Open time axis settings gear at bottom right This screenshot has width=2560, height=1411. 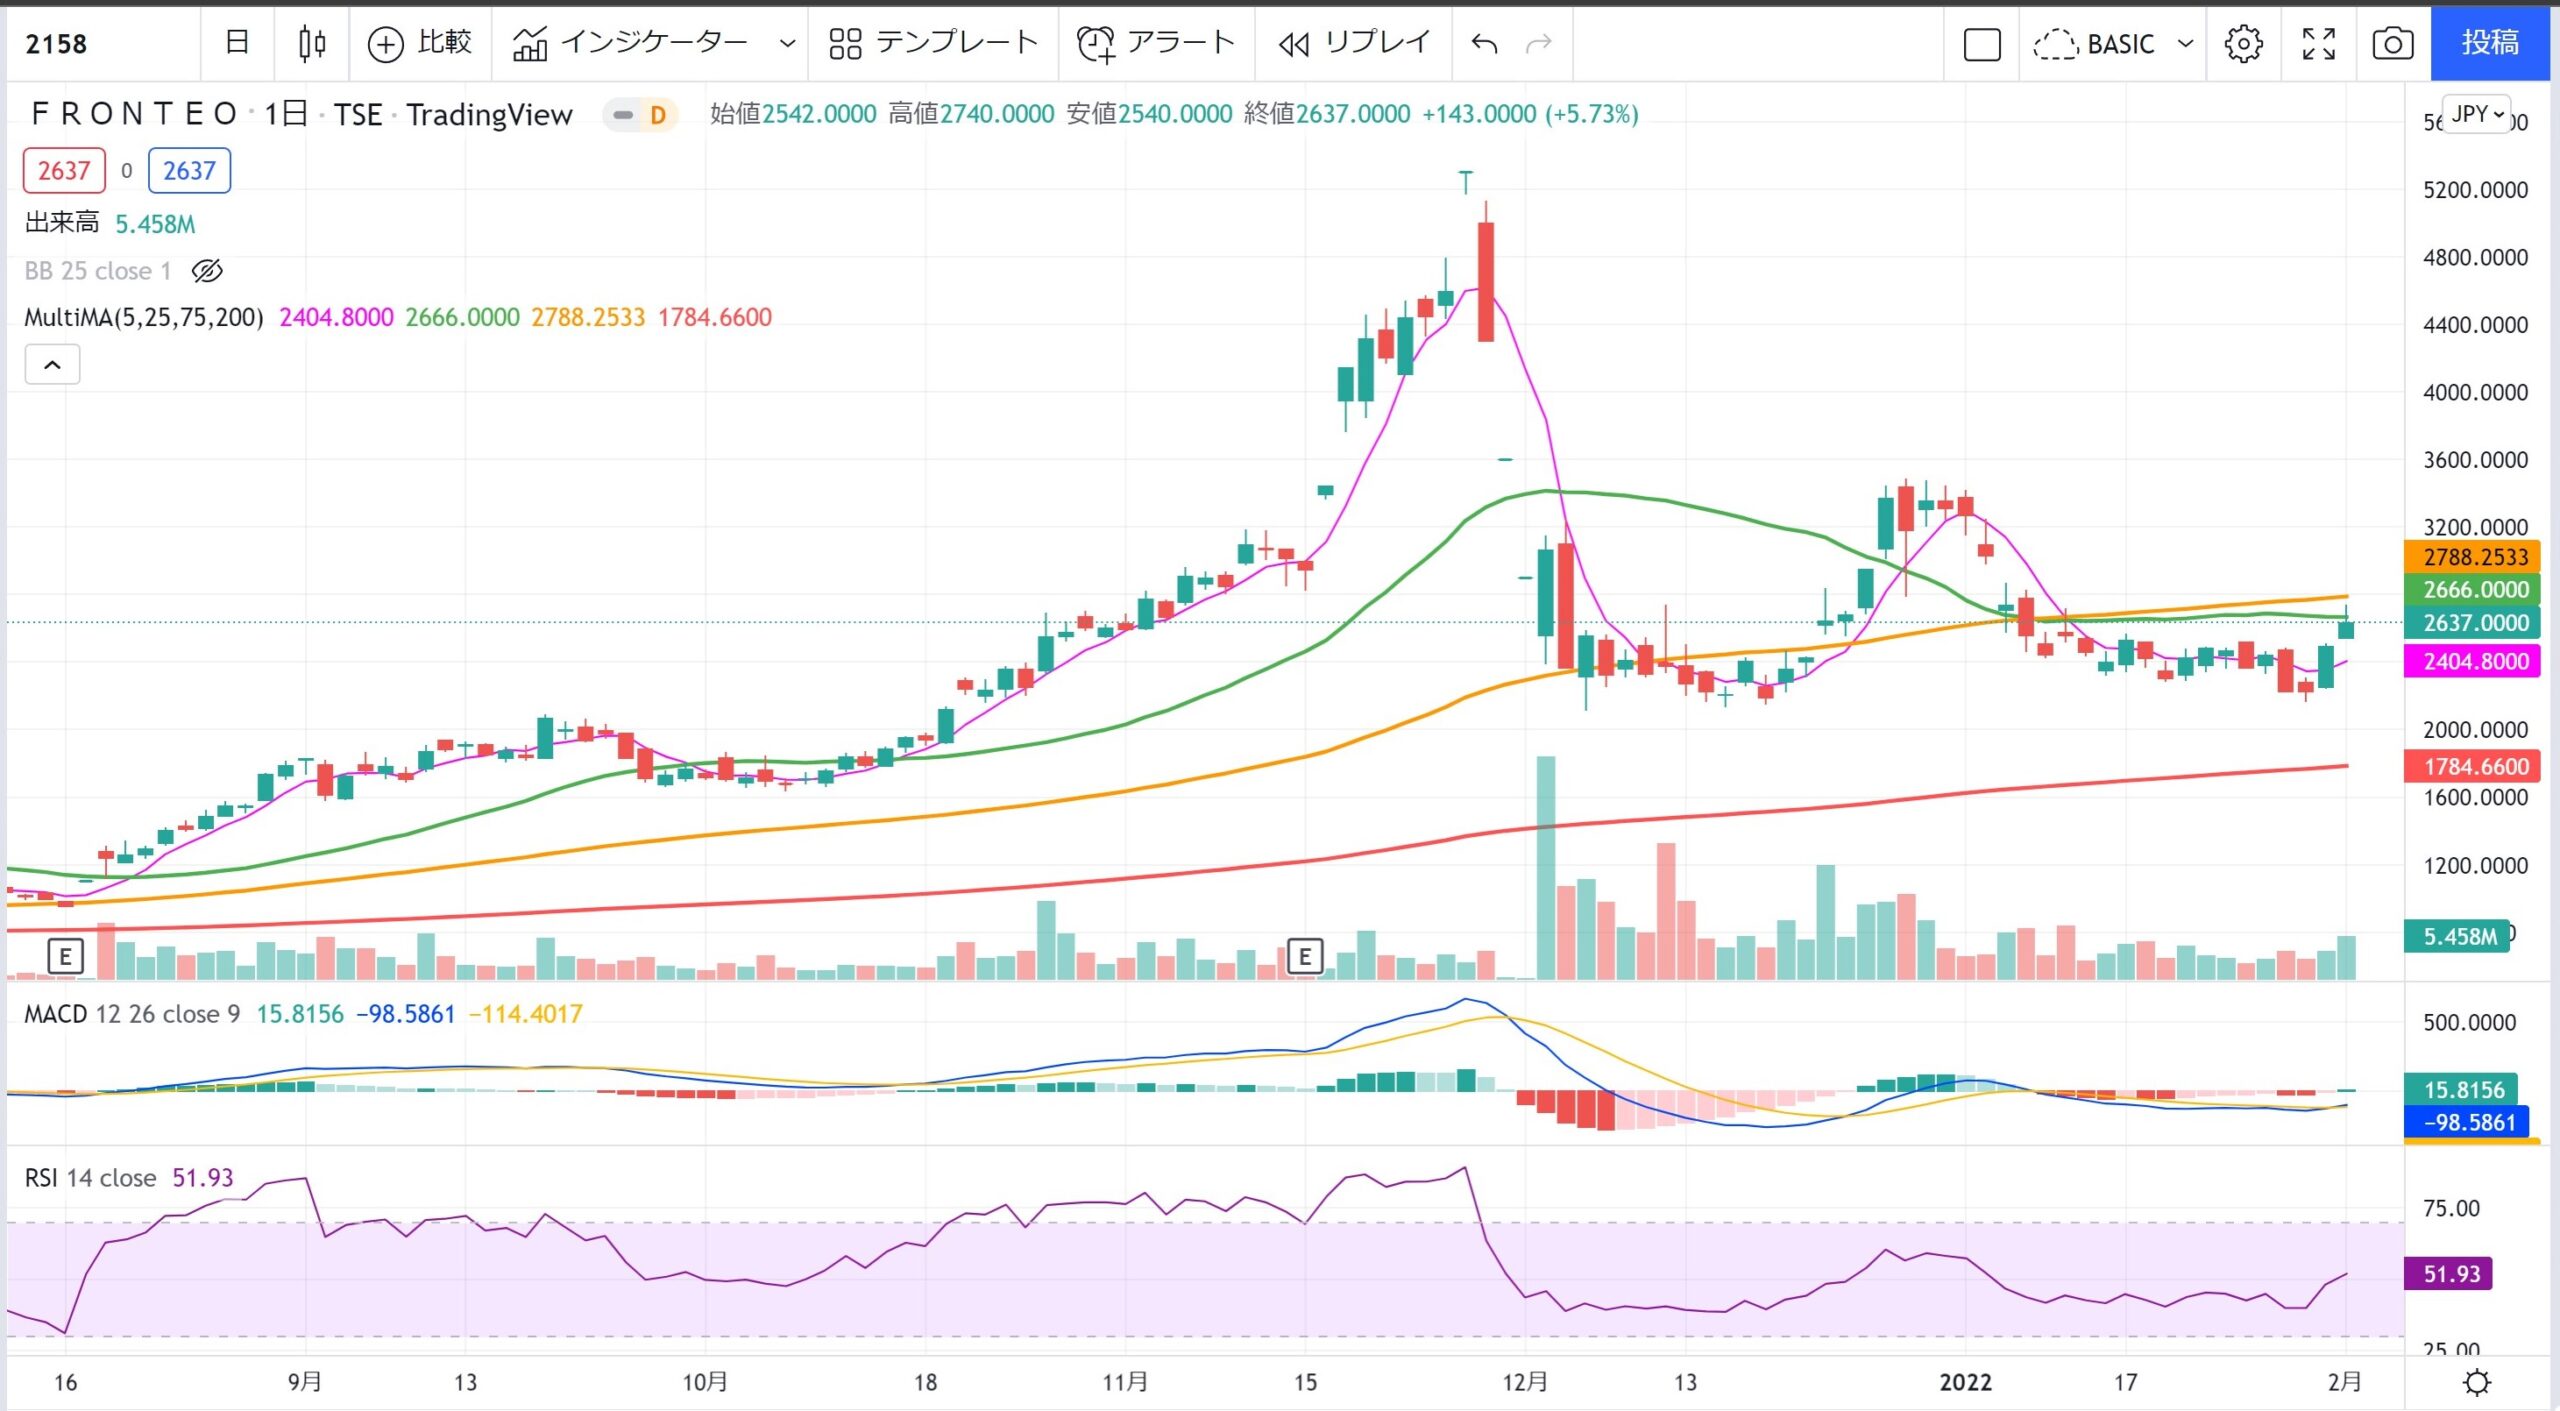click(x=2477, y=1384)
